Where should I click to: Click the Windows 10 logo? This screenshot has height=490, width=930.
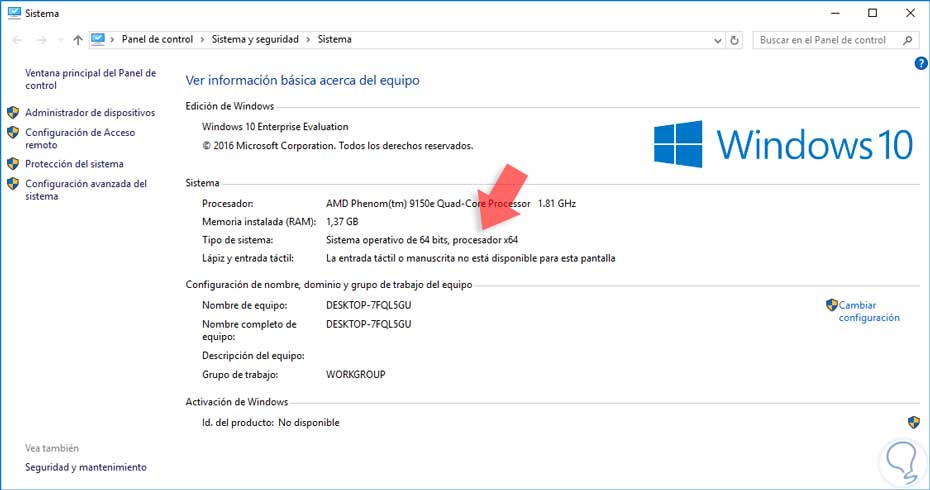783,144
